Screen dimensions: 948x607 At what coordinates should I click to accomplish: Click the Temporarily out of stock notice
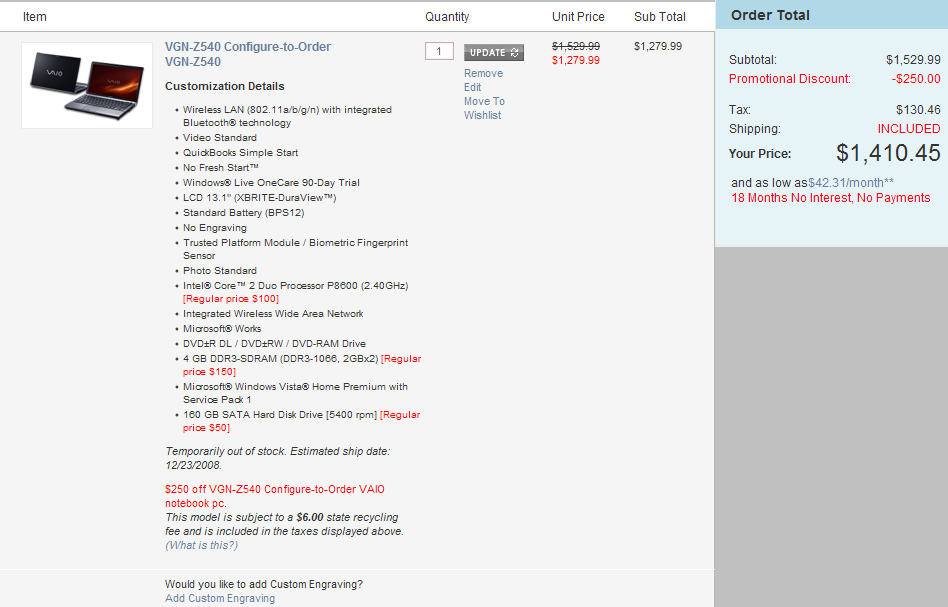[x=278, y=458]
